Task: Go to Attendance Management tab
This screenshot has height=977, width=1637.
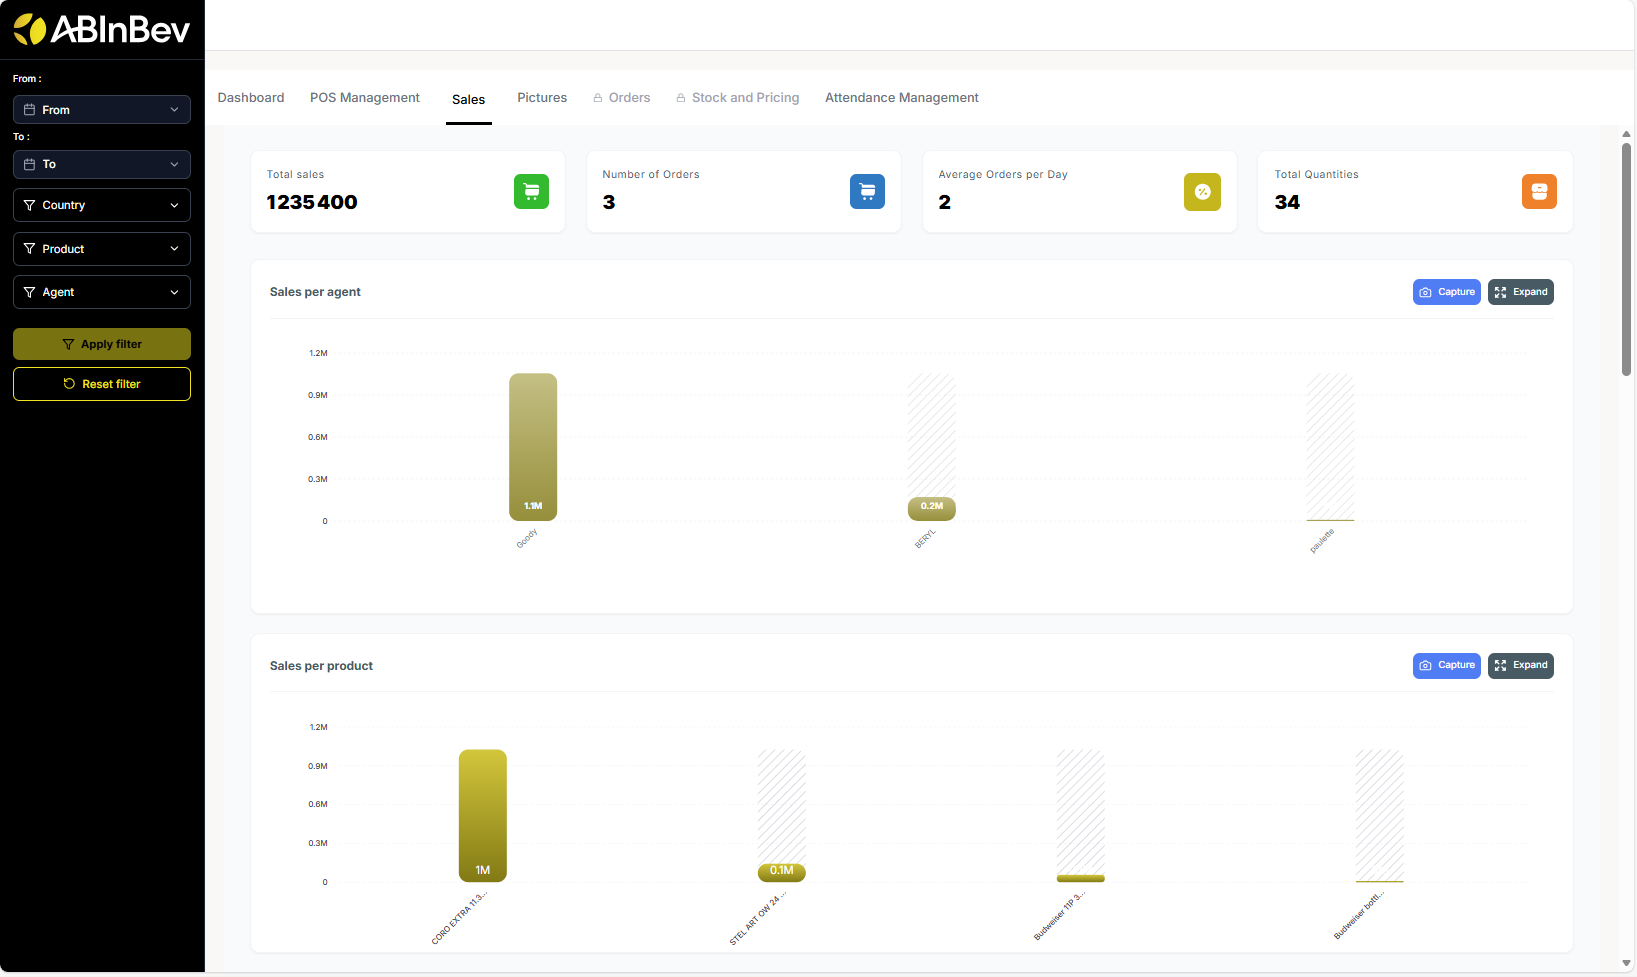Action: point(901,98)
